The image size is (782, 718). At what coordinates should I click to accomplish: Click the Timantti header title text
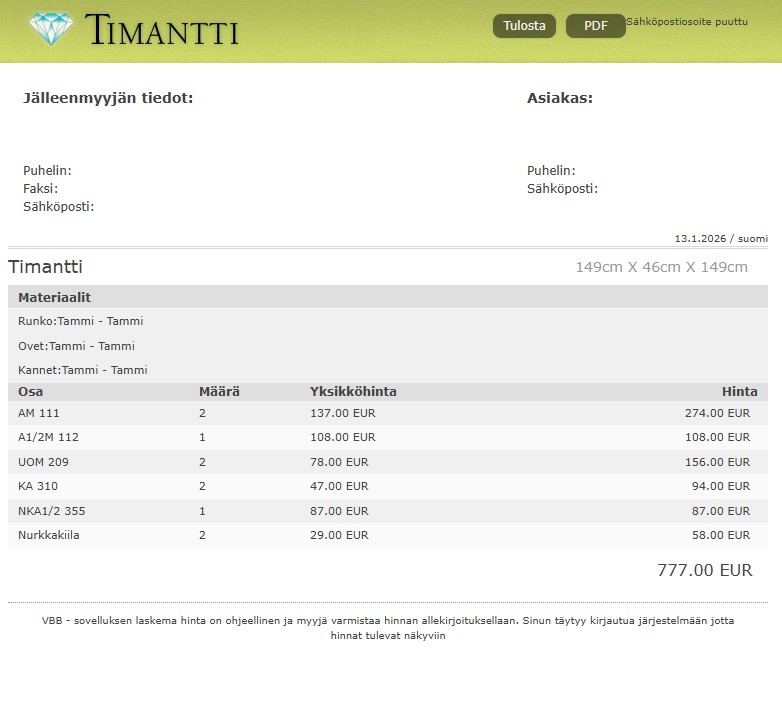pos(162,30)
